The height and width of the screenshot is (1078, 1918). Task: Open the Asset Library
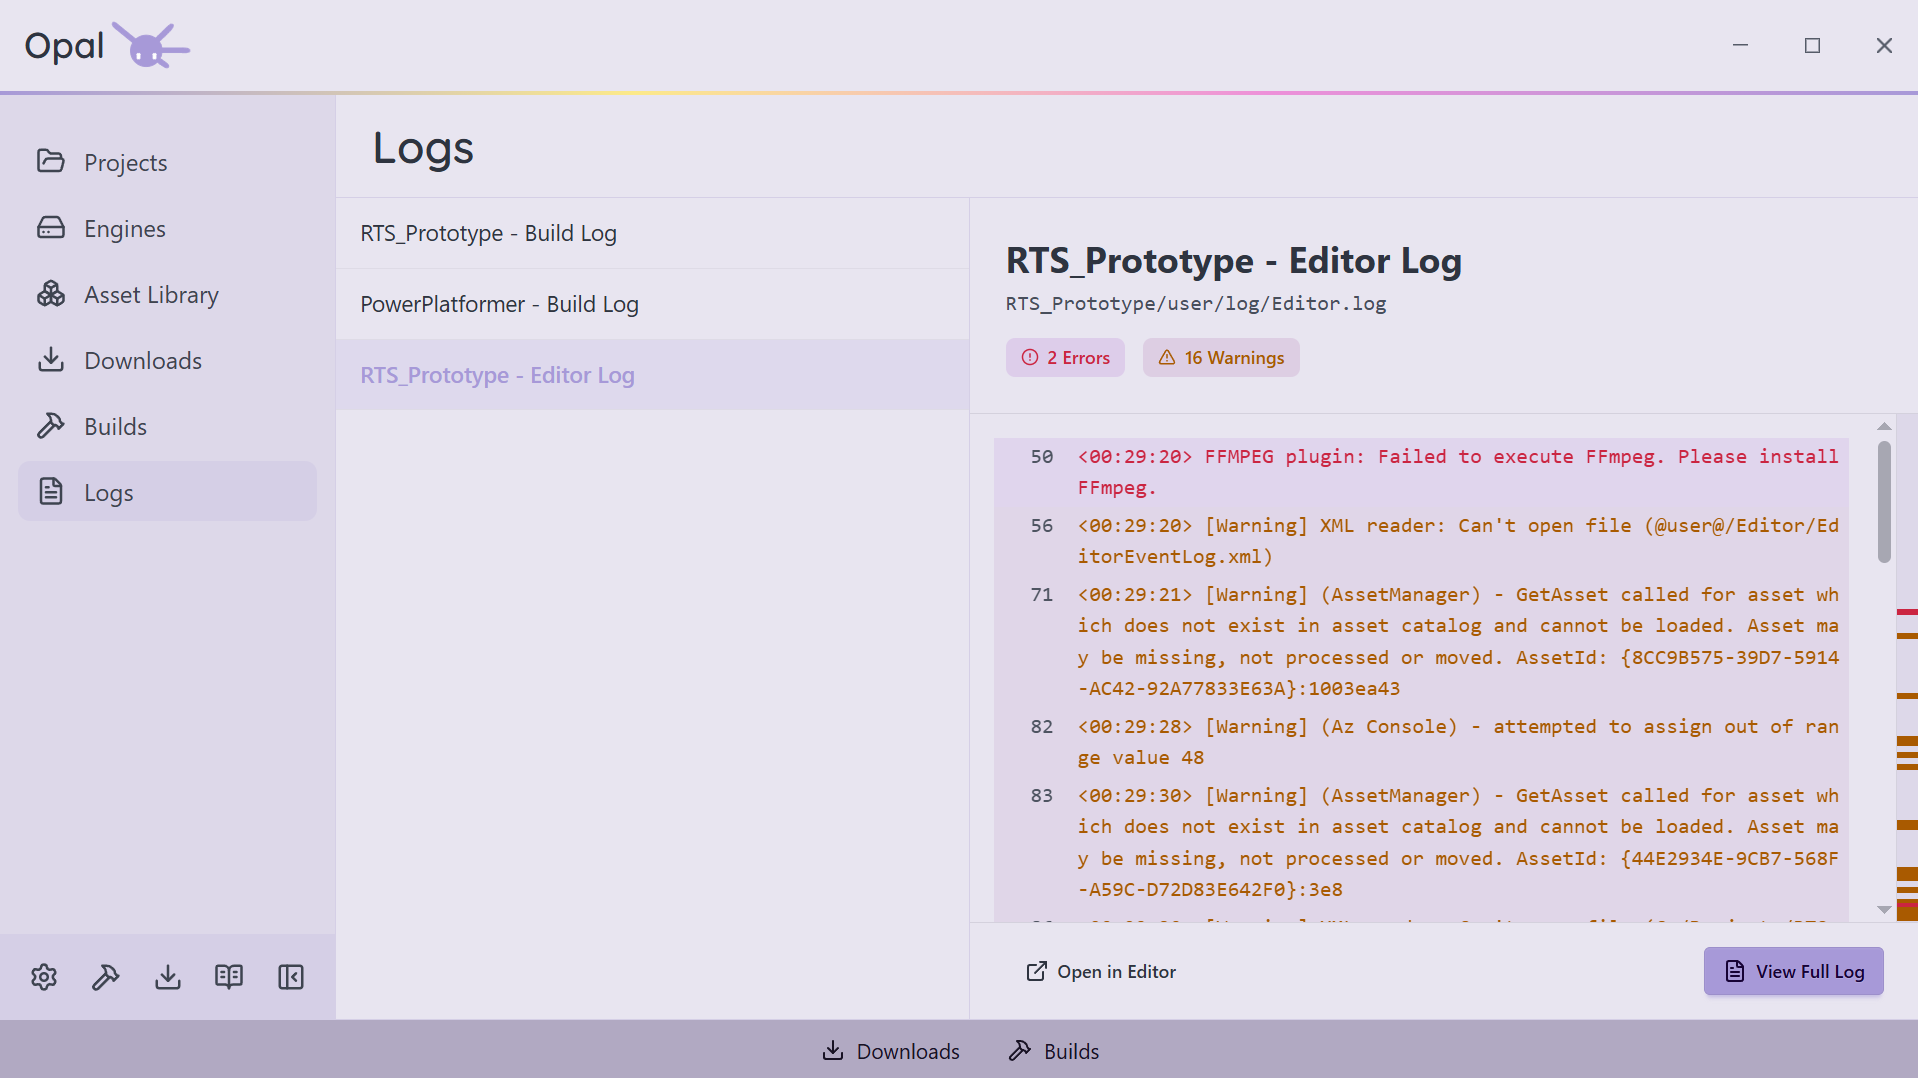point(167,294)
